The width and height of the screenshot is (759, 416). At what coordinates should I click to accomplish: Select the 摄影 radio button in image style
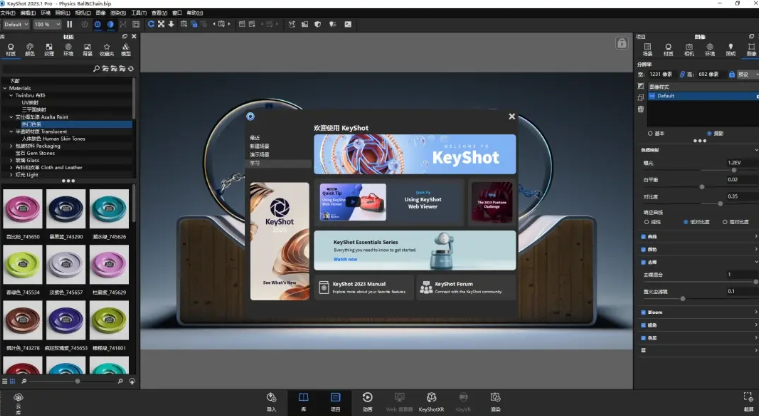[x=709, y=132]
